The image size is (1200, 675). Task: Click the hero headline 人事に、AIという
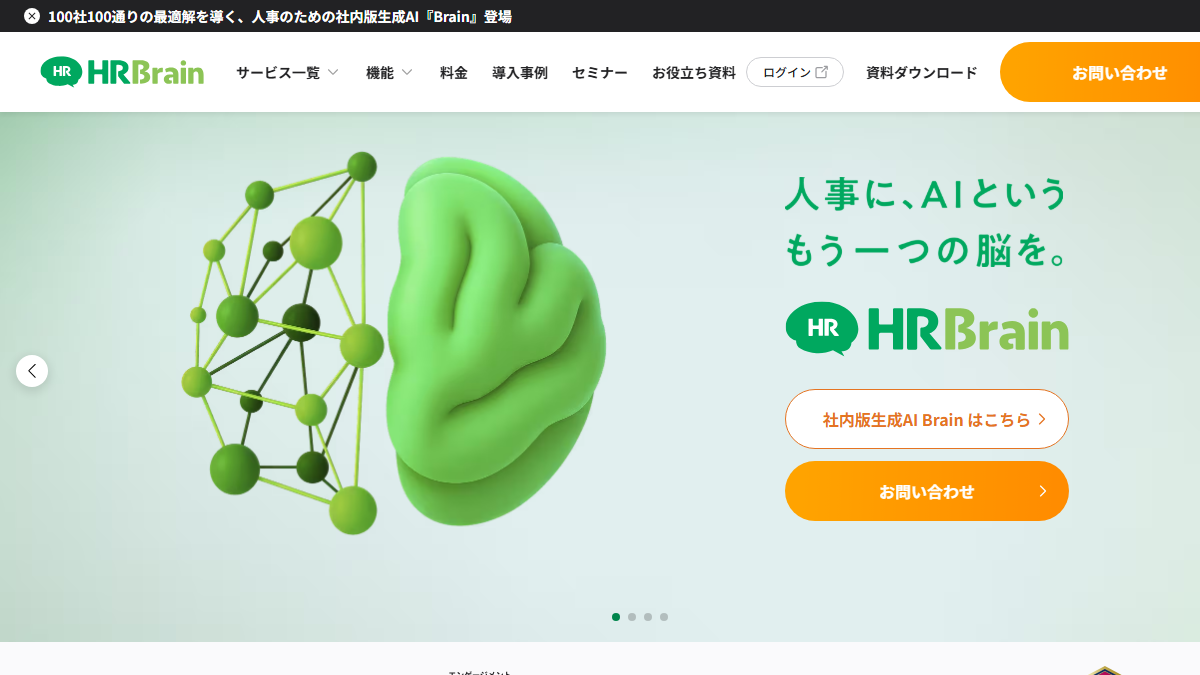click(x=926, y=194)
